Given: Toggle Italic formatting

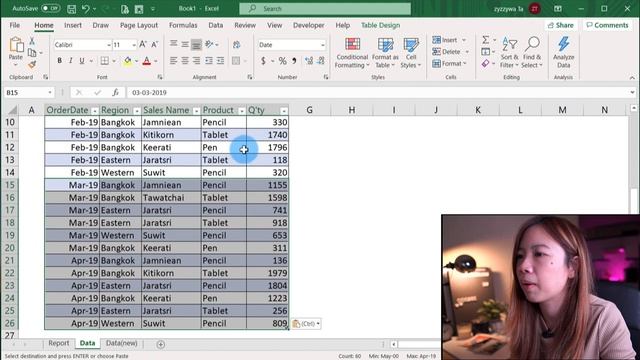Looking at the screenshot, I should coord(71,61).
